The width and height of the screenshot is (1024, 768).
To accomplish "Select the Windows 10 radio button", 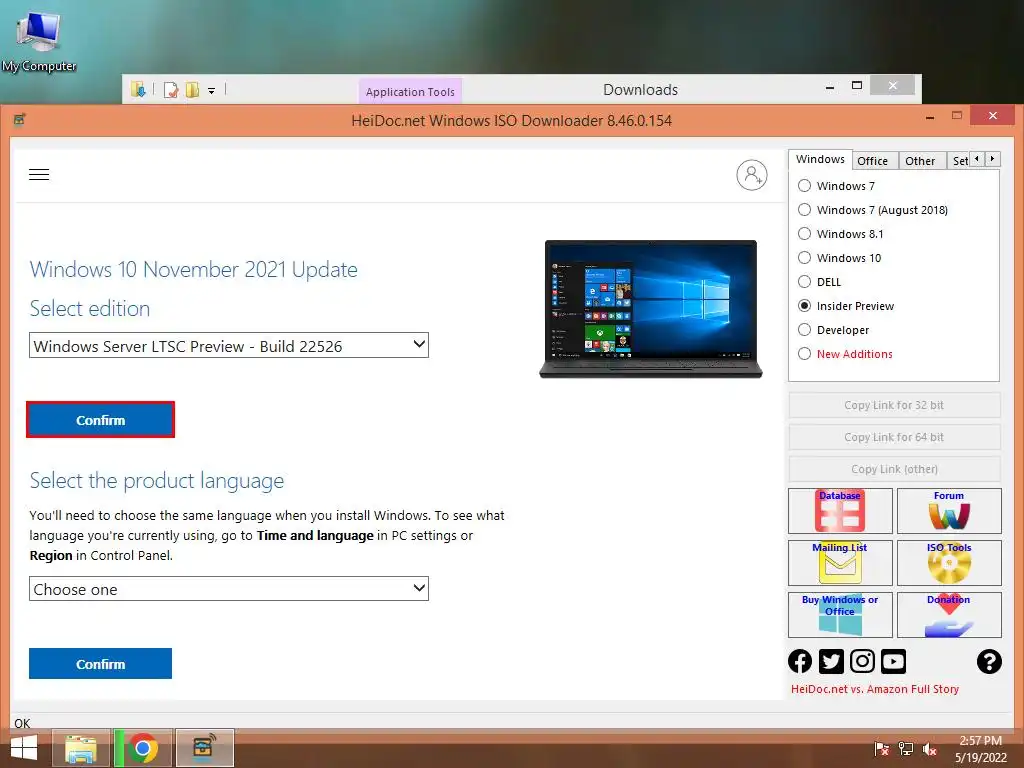I will pyautogui.click(x=805, y=258).
